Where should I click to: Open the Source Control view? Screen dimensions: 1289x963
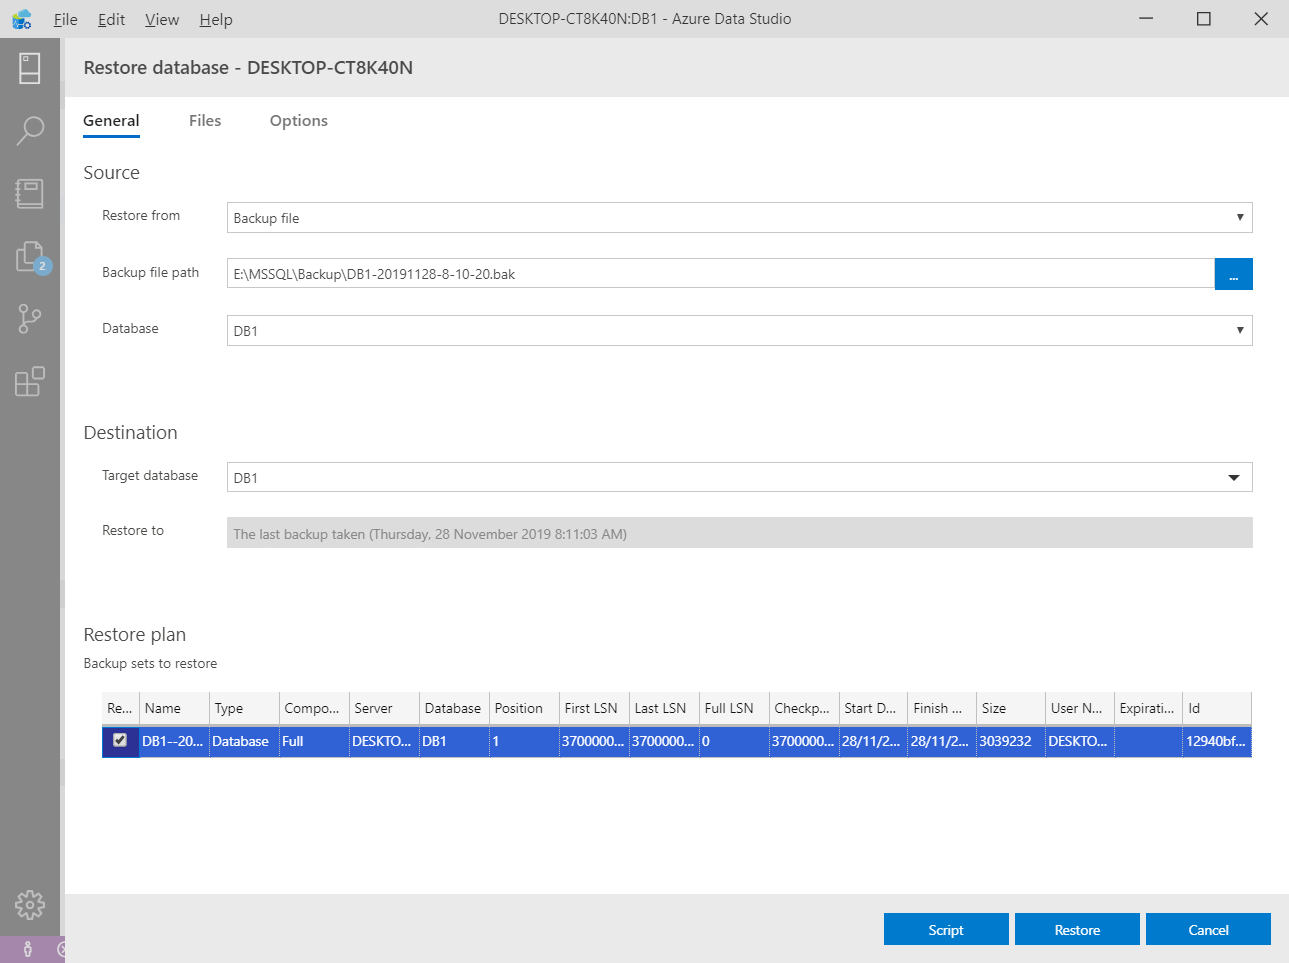tap(30, 319)
